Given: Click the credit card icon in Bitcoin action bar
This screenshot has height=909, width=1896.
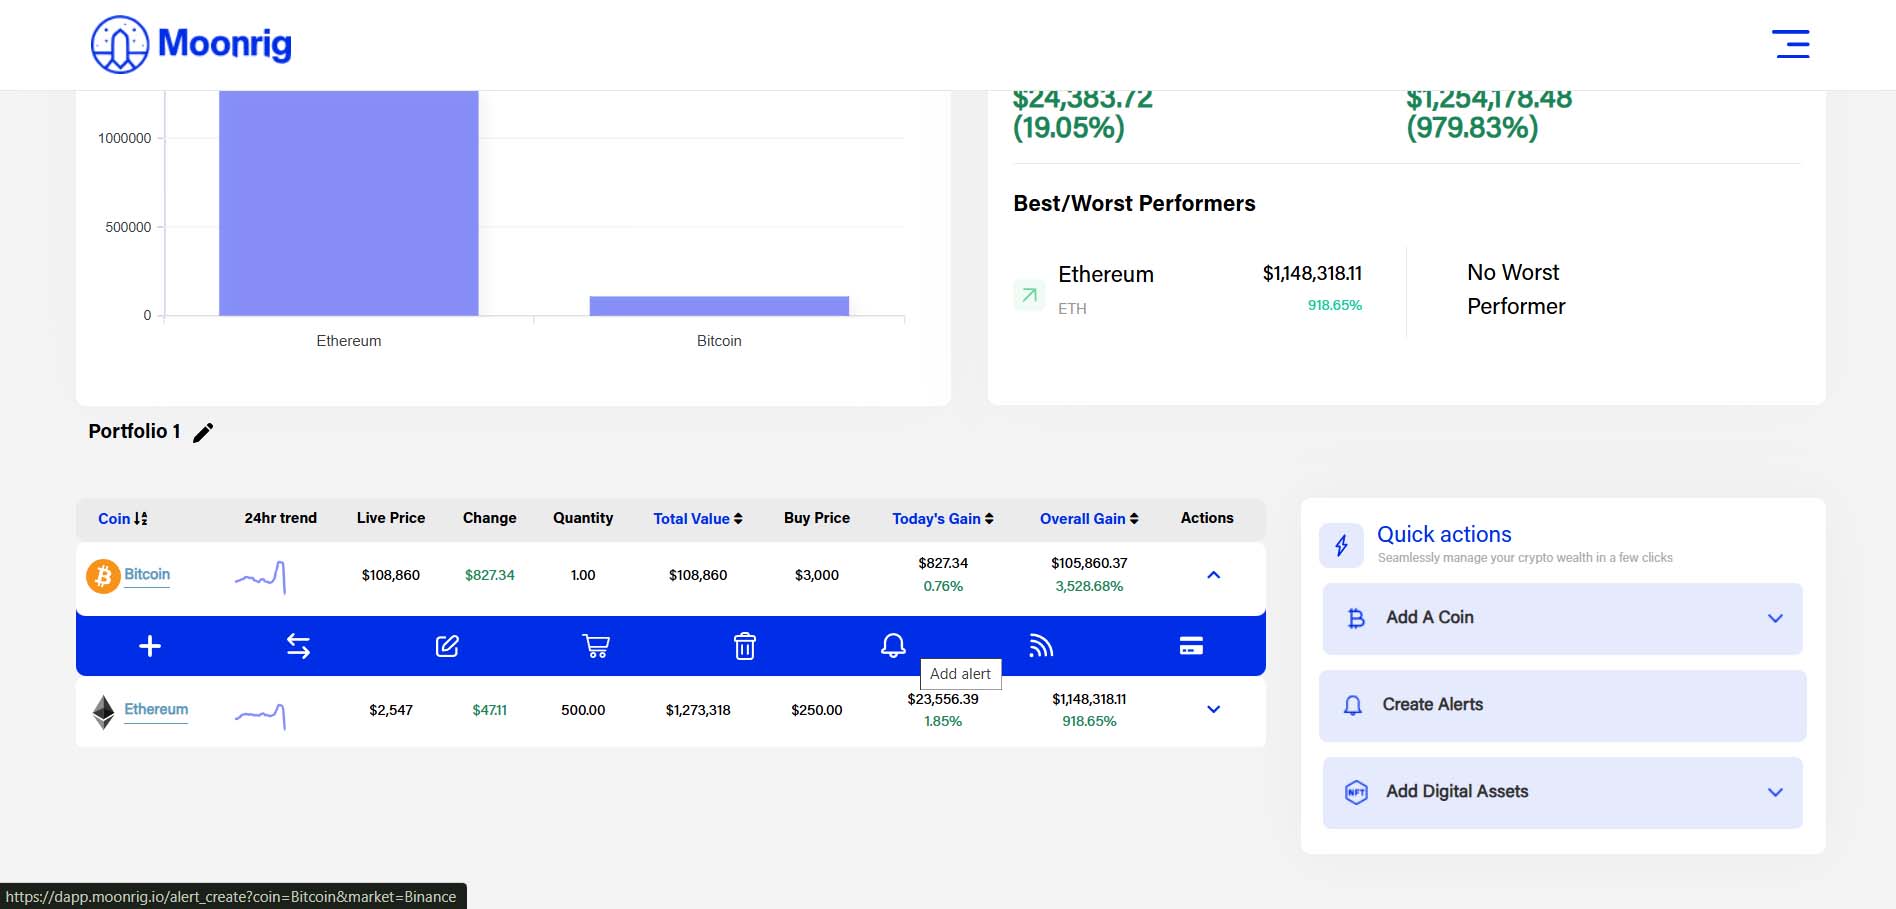Looking at the screenshot, I should 1191,646.
